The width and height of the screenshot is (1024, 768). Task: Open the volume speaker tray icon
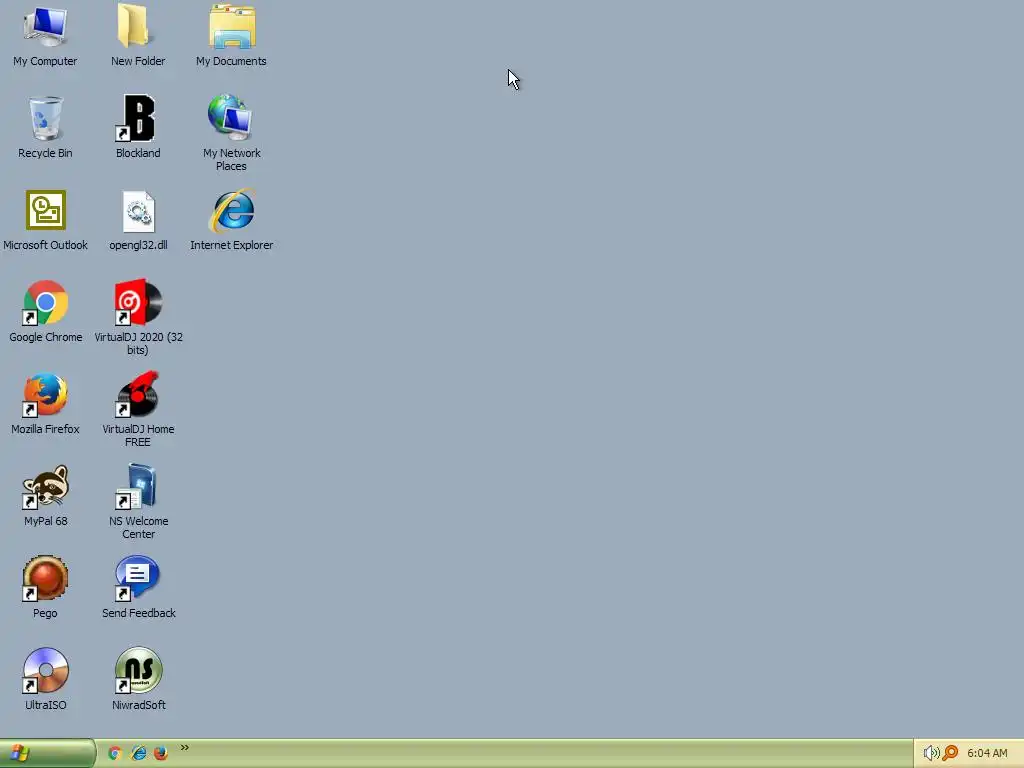(x=931, y=753)
